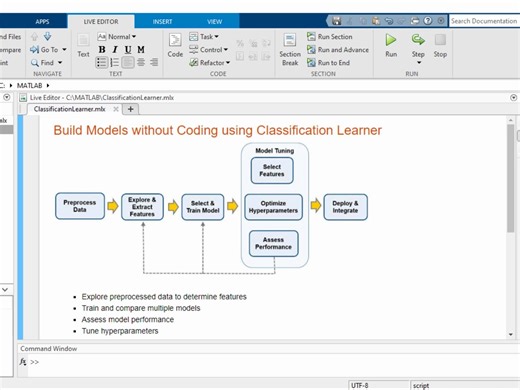This screenshot has width=520, height=390.
Task: Toggle underline text formatting
Action: click(x=128, y=50)
